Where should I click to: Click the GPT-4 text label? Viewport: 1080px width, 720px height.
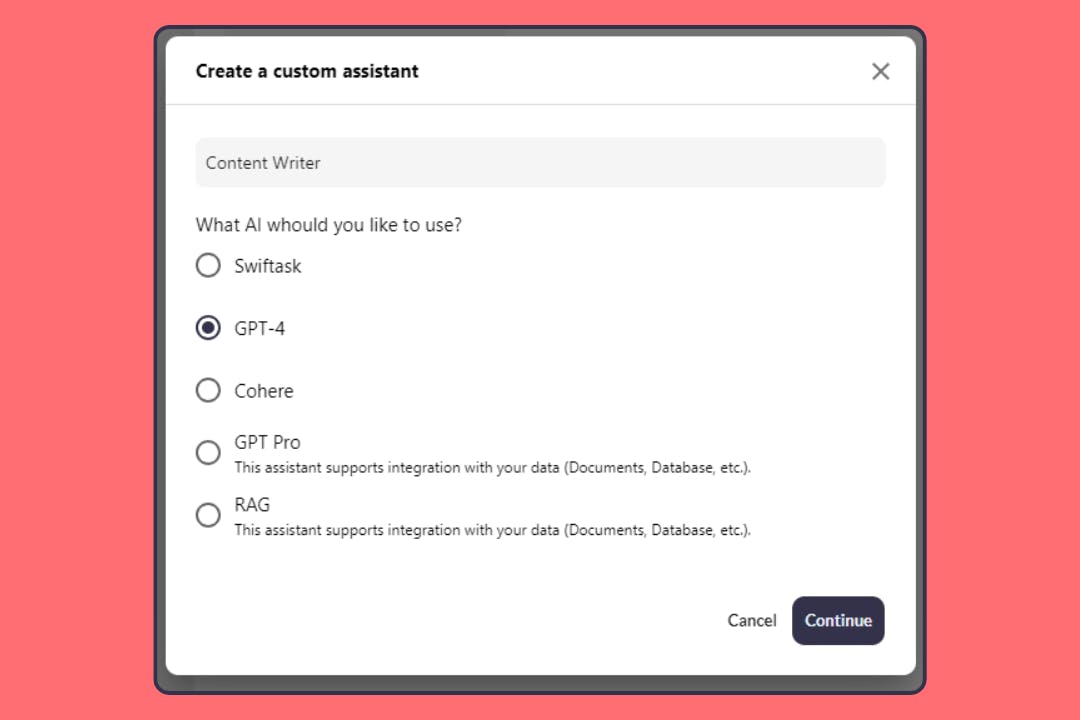click(260, 328)
